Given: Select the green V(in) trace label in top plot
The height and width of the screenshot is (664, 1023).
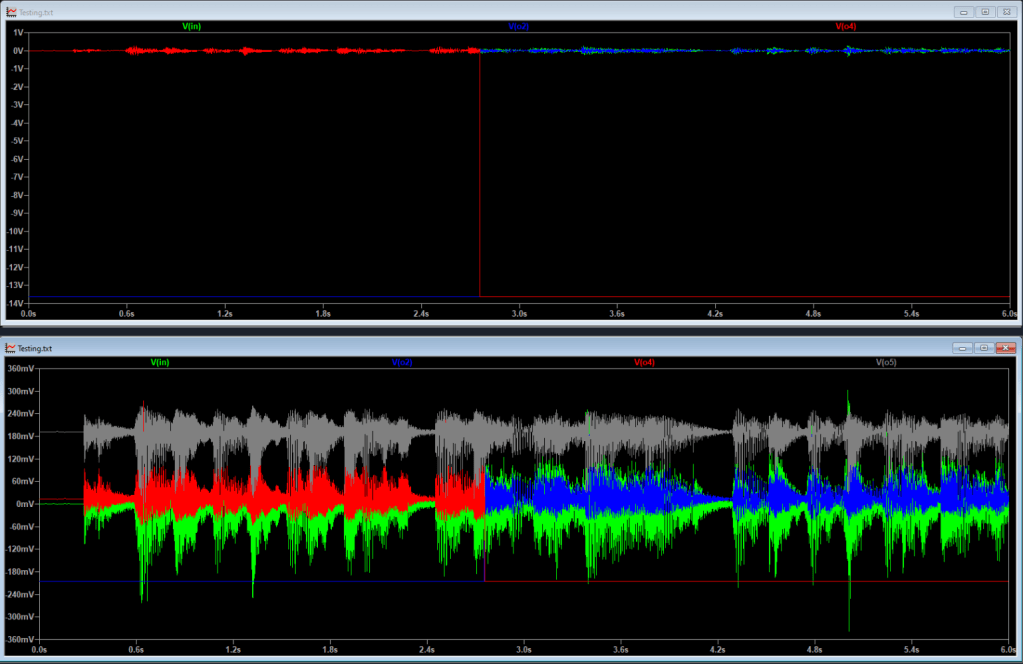Looking at the screenshot, I should click(x=191, y=26).
